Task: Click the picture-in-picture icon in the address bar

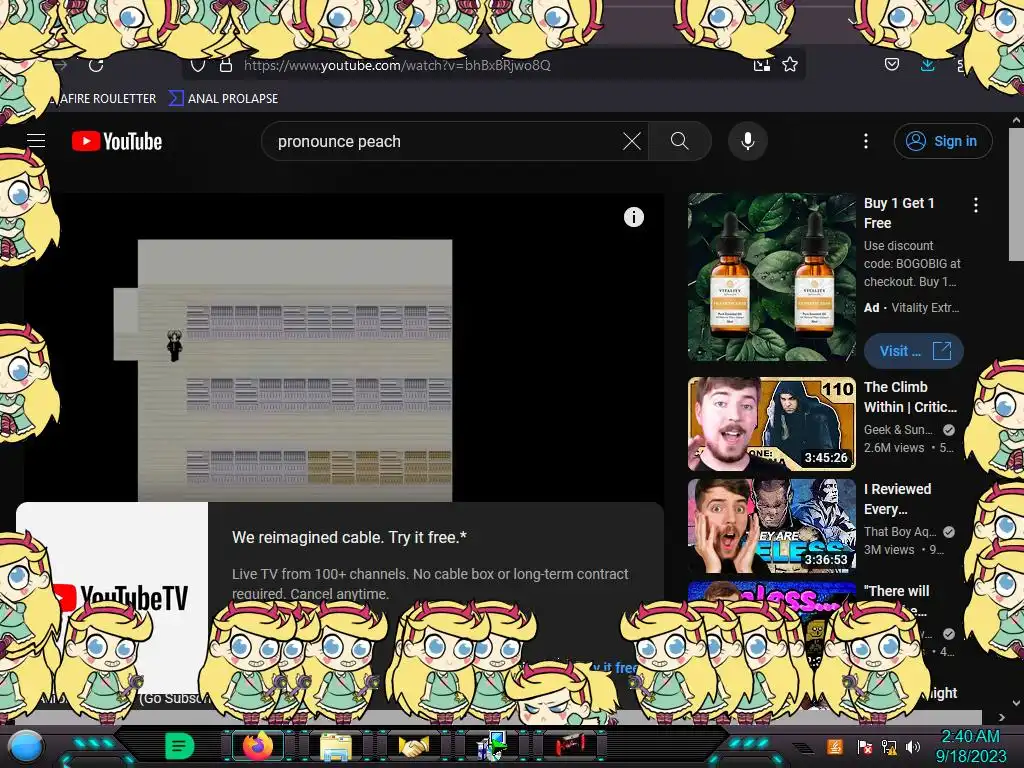Action: coord(761,65)
